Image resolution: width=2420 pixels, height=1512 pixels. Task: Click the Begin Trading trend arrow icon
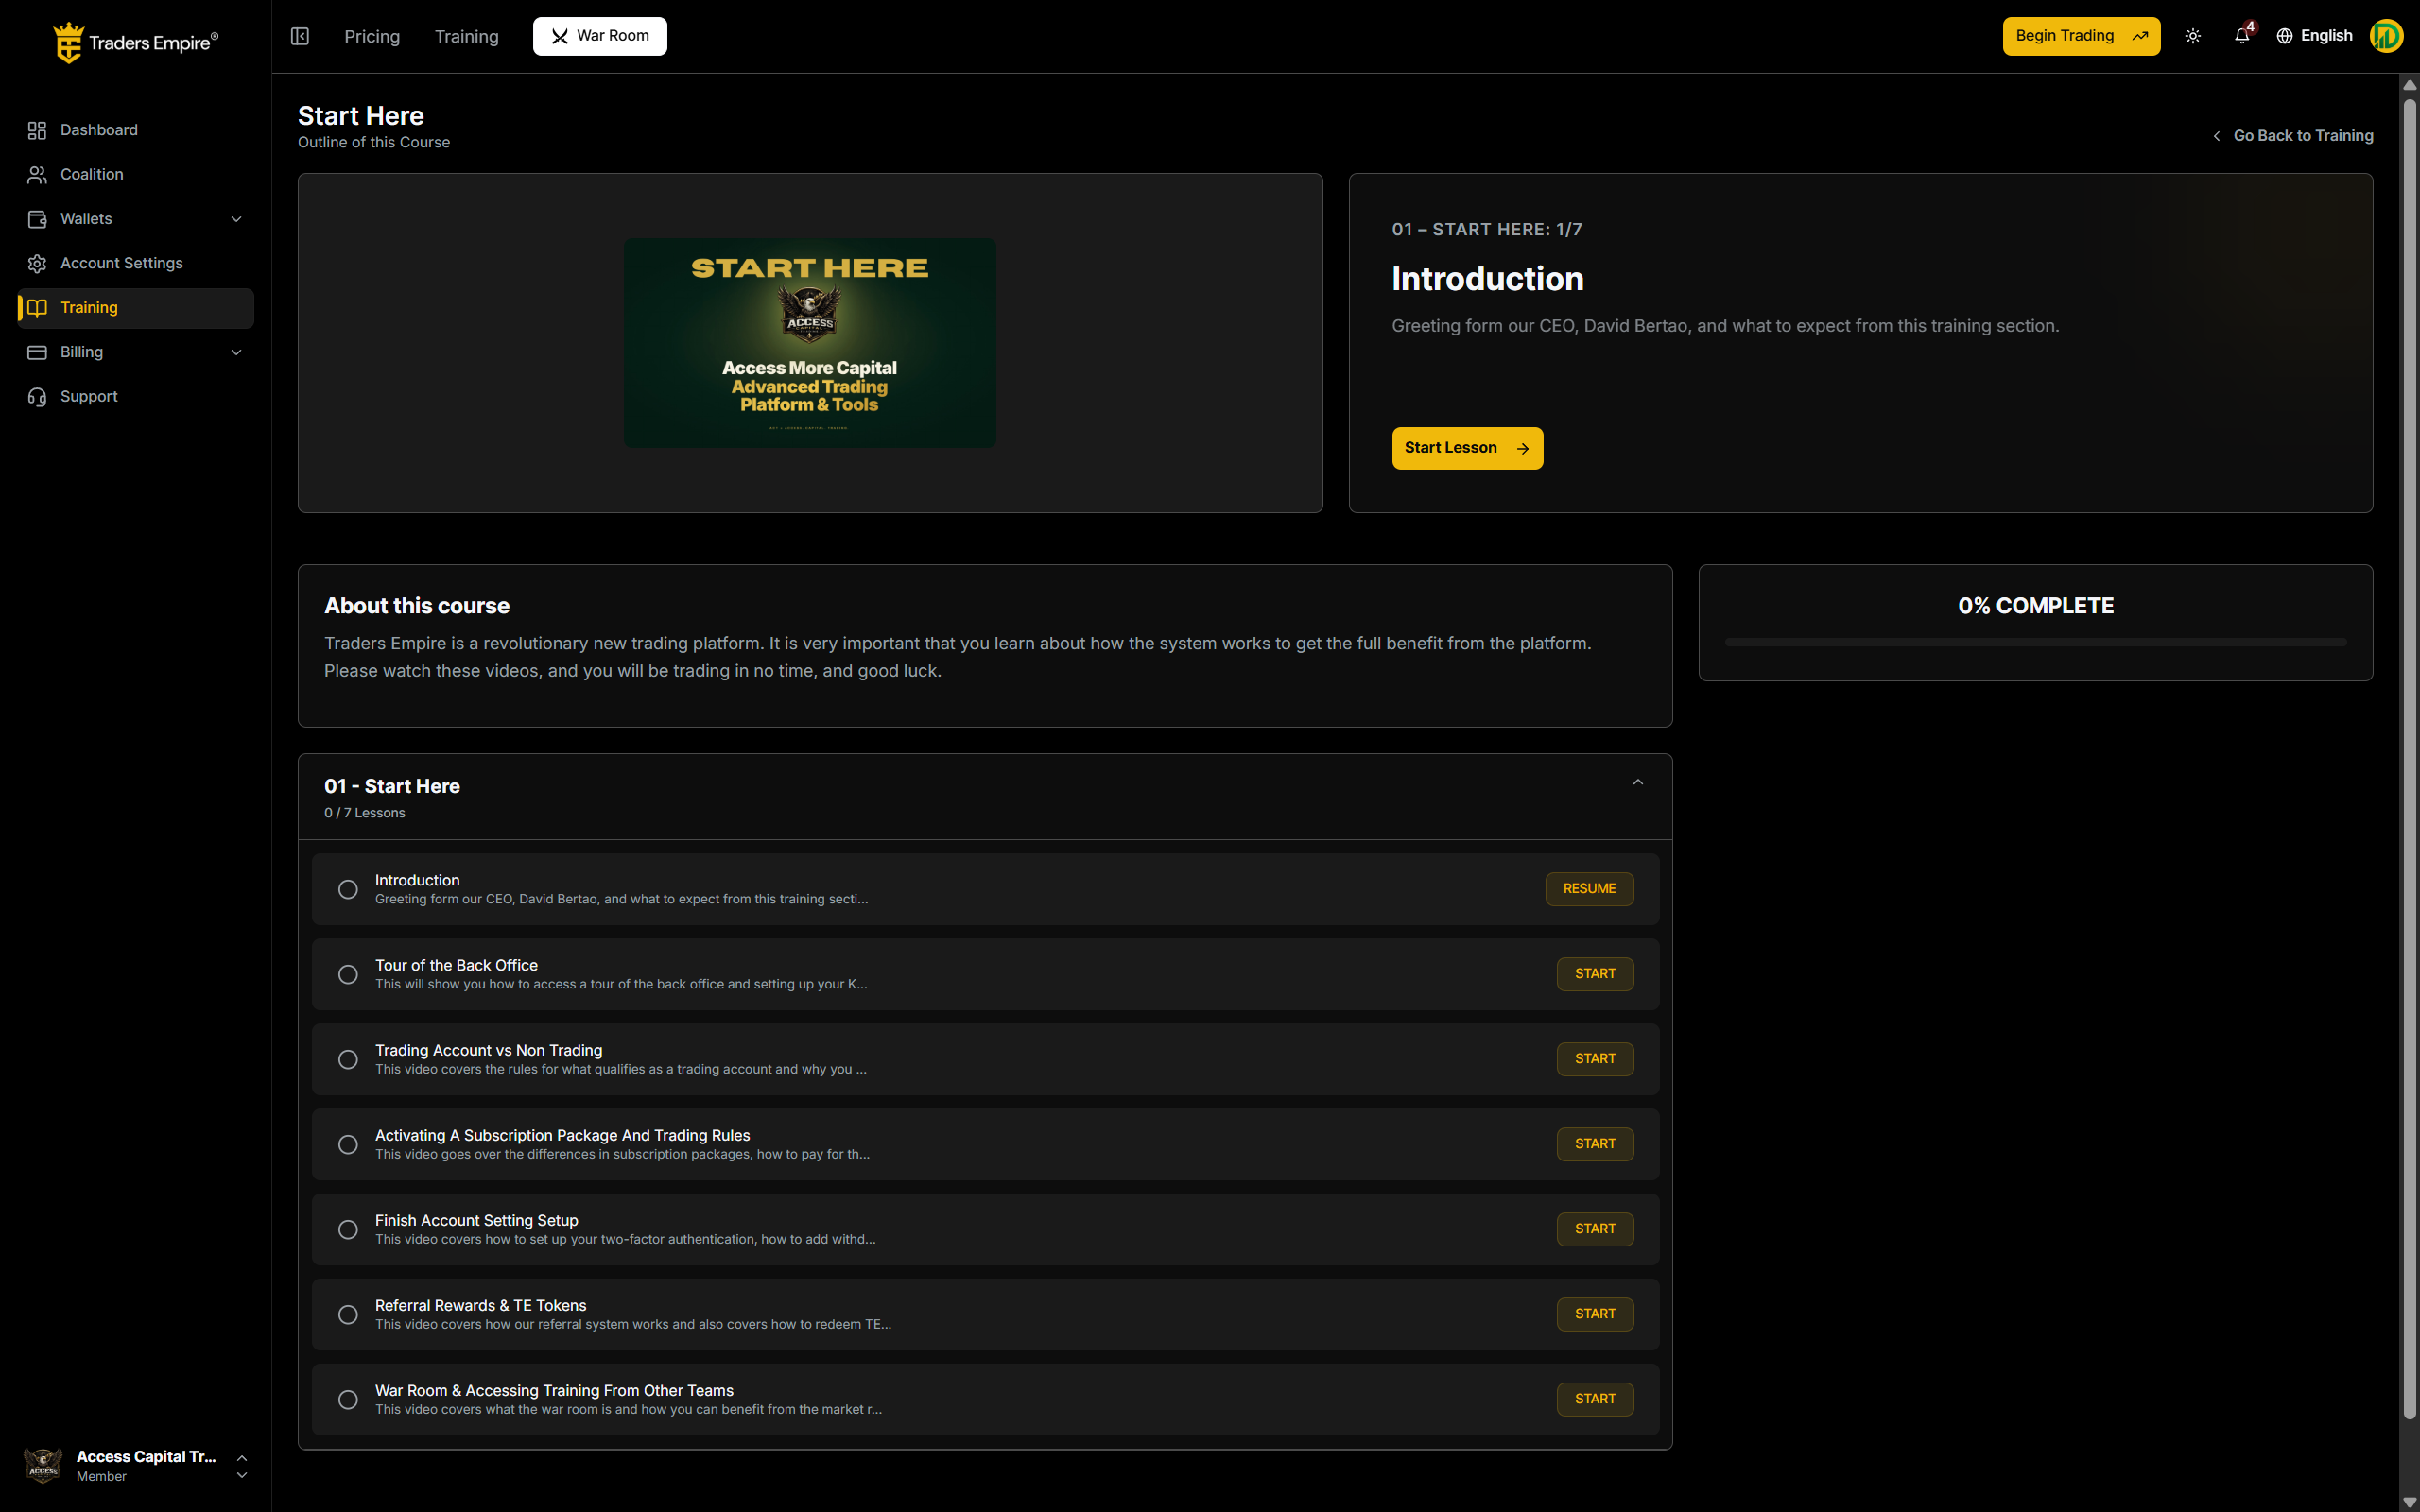(x=2141, y=36)
